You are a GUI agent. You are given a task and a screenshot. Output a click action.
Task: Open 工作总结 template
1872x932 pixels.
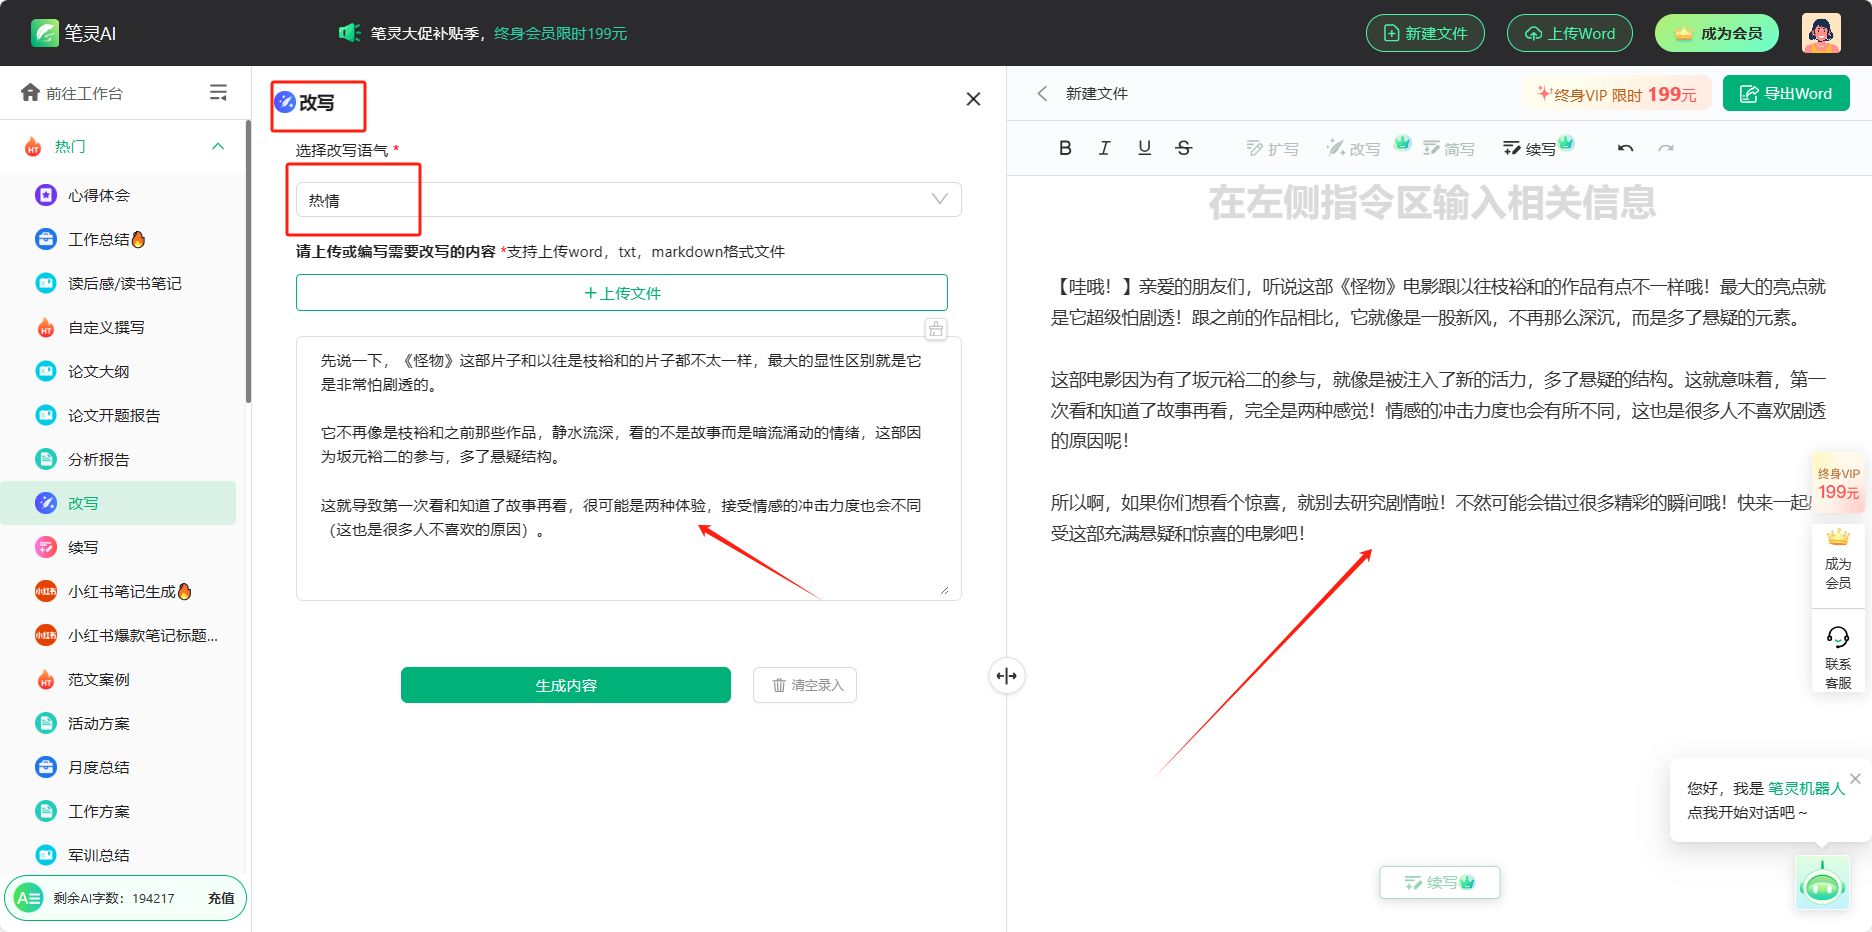coord(118,239)
